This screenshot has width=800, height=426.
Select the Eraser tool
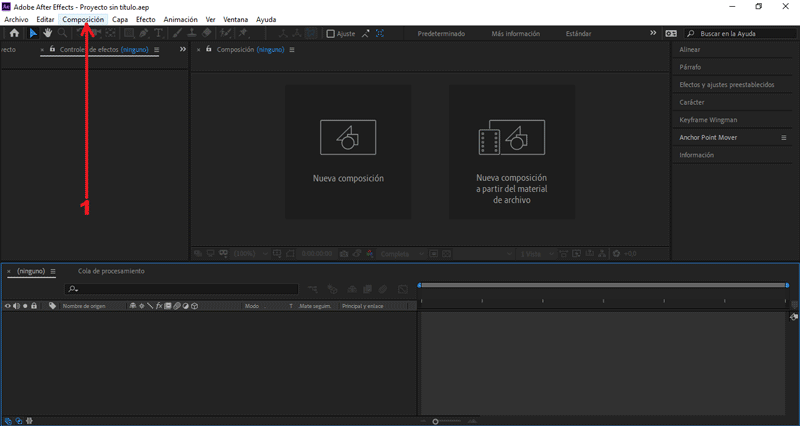pos(207,33)
